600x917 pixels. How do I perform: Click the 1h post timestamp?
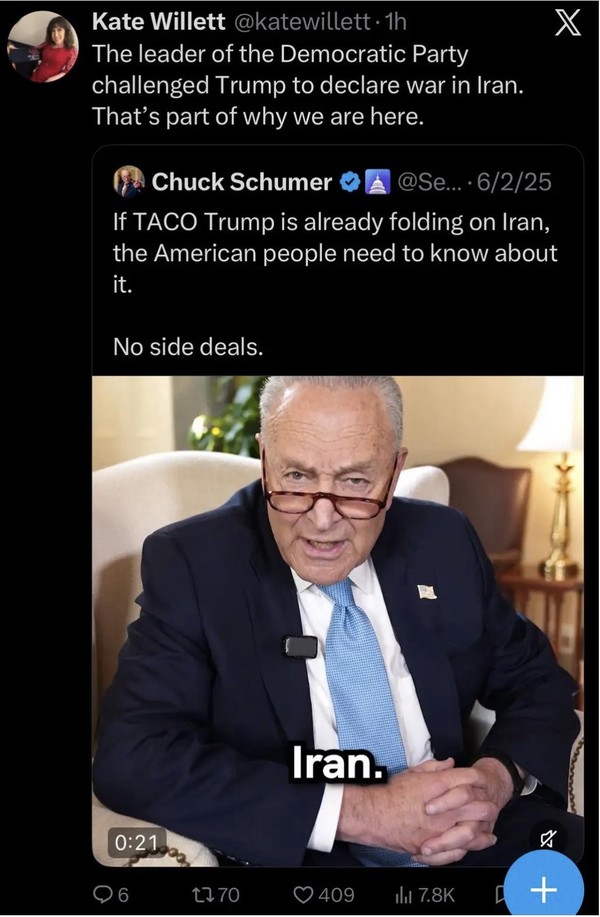(396, 22)
